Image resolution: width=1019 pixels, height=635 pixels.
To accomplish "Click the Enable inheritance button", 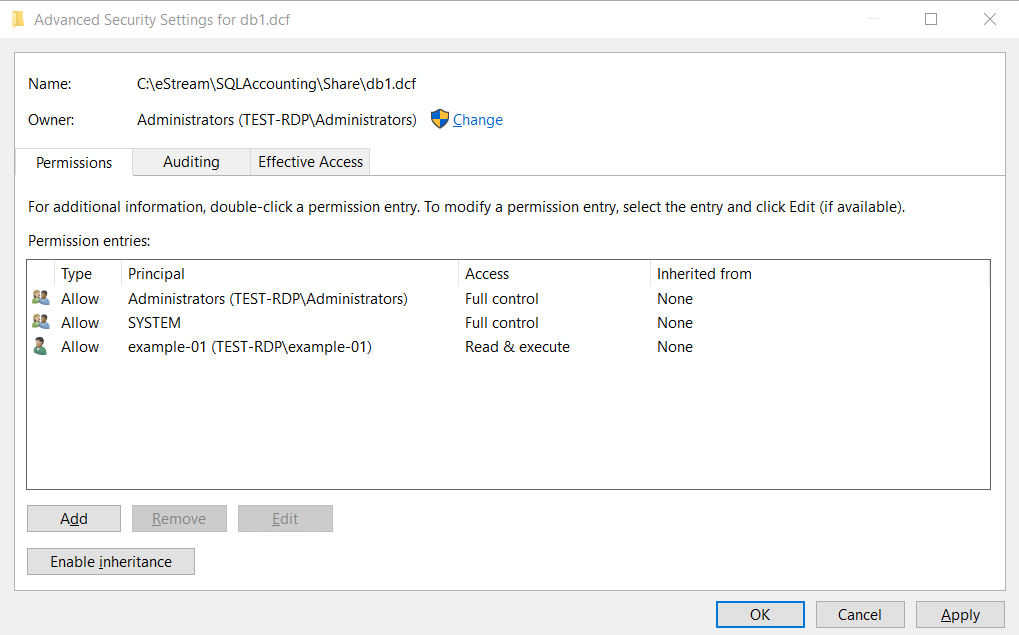I will point(111,562).
